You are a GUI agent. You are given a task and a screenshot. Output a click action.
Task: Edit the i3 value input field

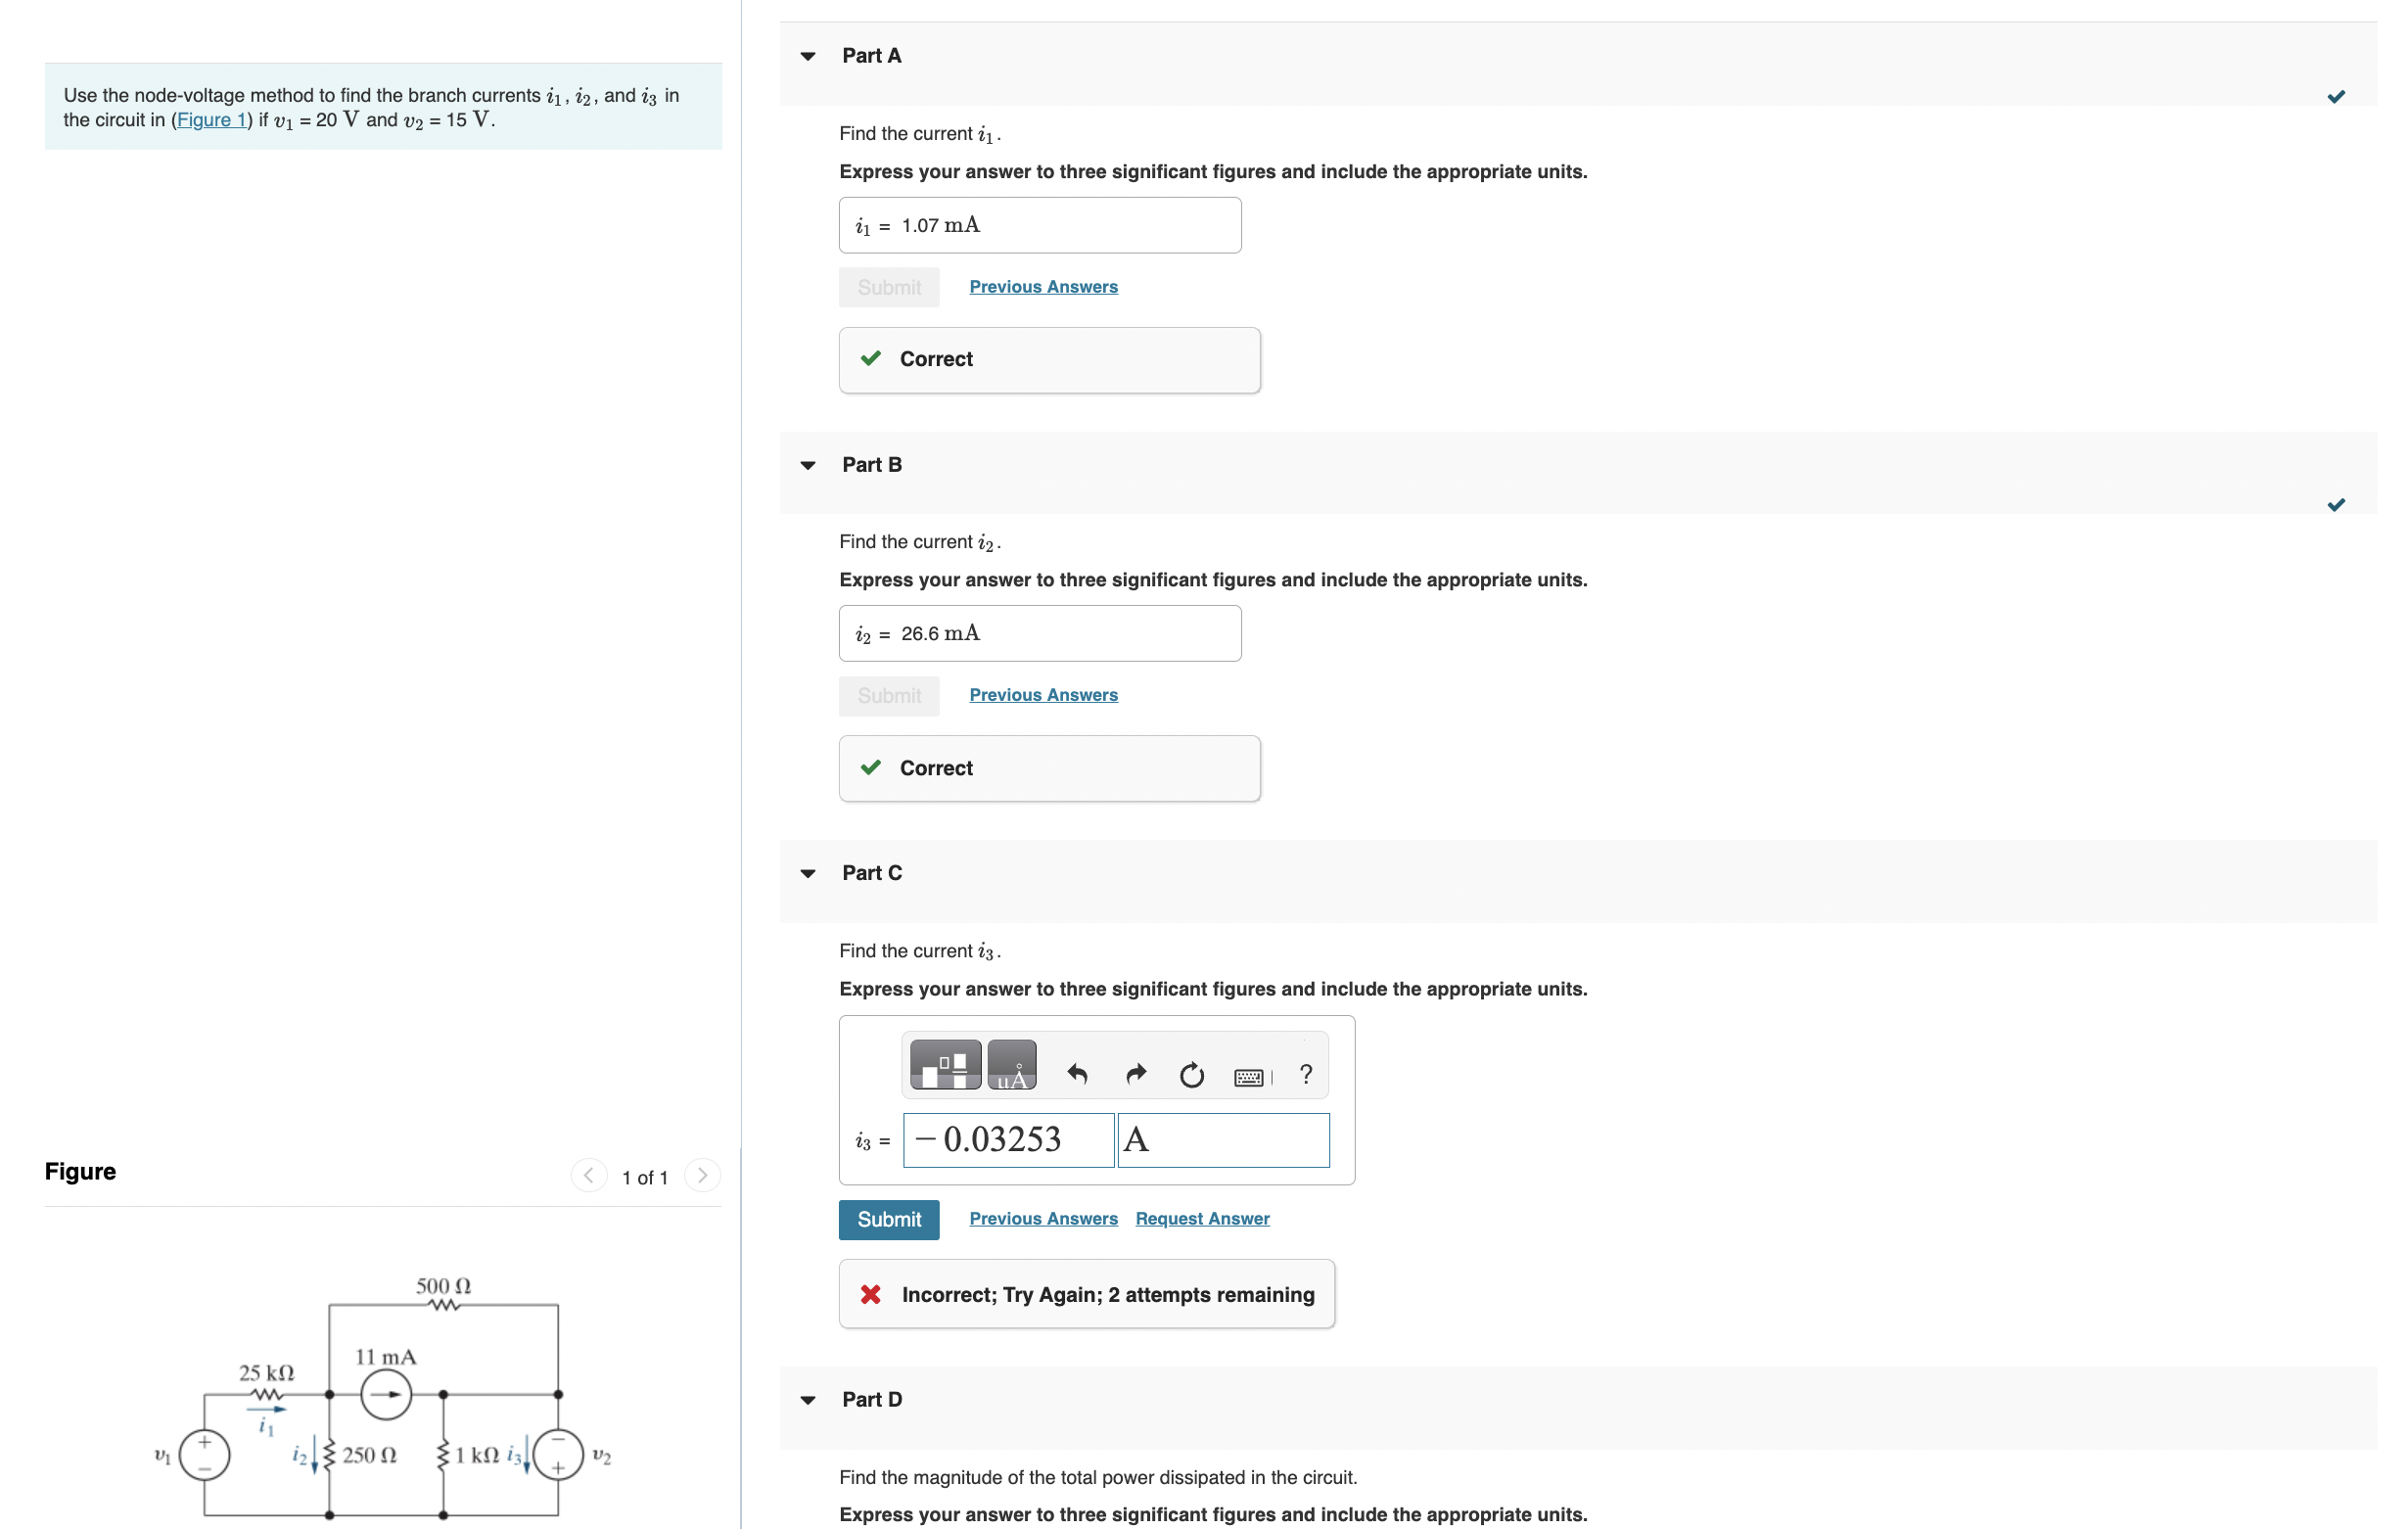tap(1008, 1140)
